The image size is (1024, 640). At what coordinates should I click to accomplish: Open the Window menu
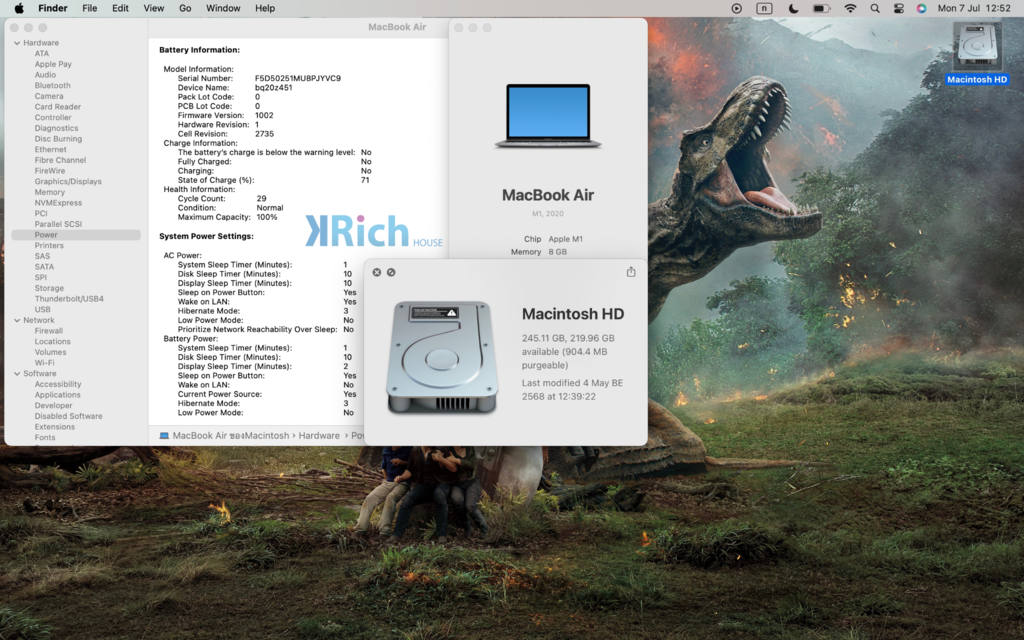[x=223, y=8]
